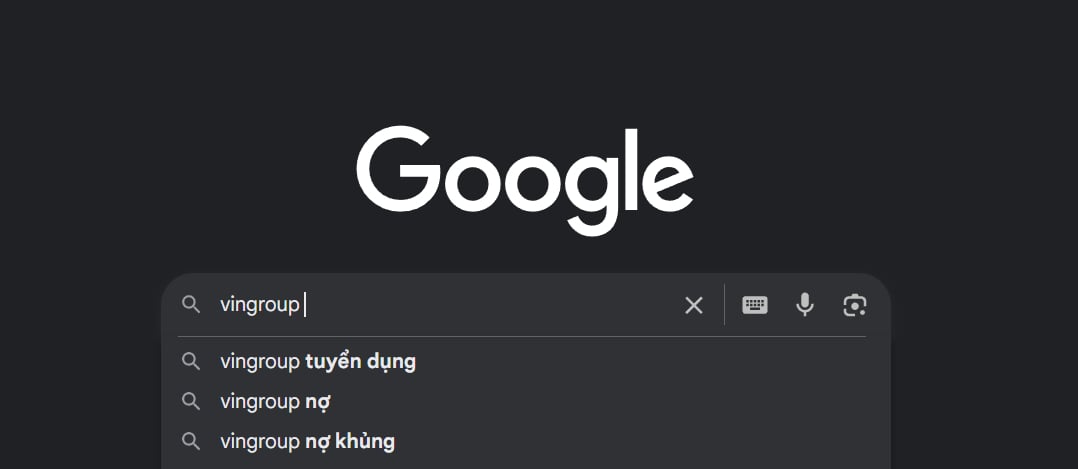This screenshot has width=1078, height=469.
Task: Click the capital 'G' of the Google logo
Action: coord(398,168)
